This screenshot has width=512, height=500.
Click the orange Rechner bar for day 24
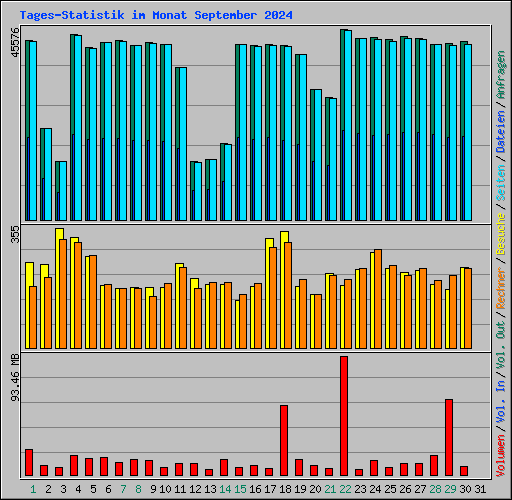pos(378,299)
